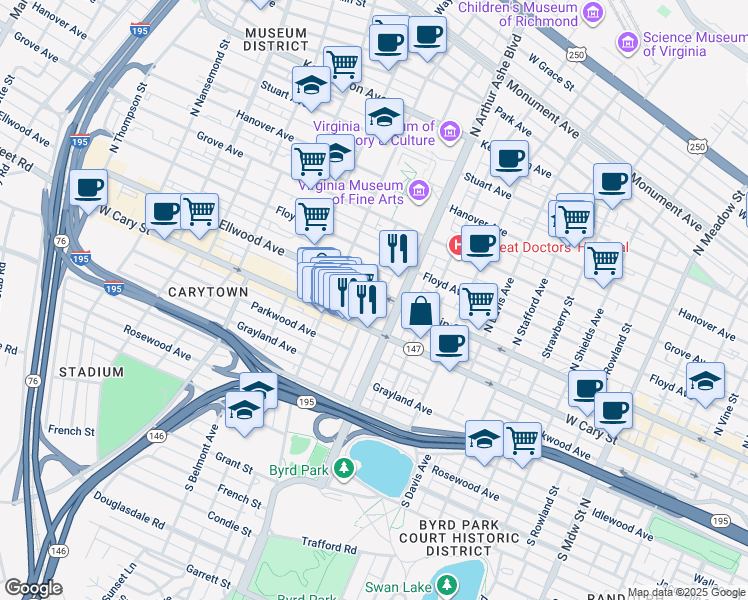Click the coffee marker covering the Retreat Doctors' Hospital label
The width and height of the screenshot is (748, 600).
[480, 245]
